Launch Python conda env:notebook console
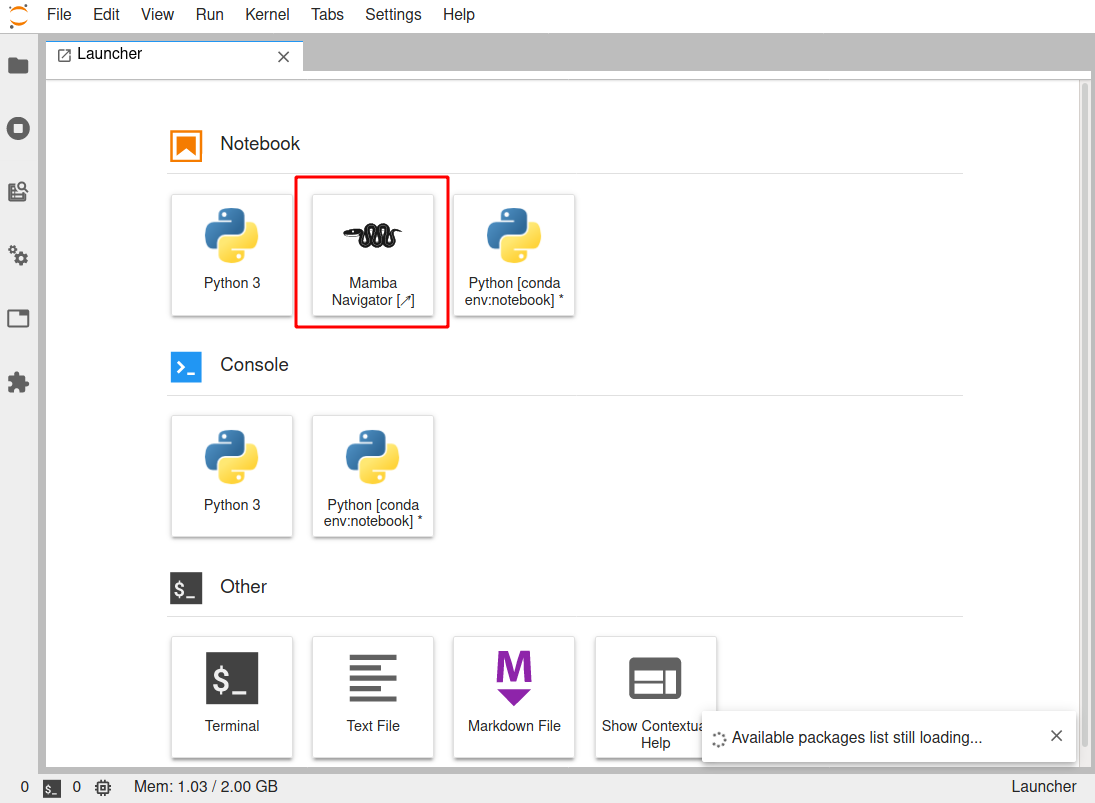The height and width of the screenshot is (803, 1095). [373, 476]
